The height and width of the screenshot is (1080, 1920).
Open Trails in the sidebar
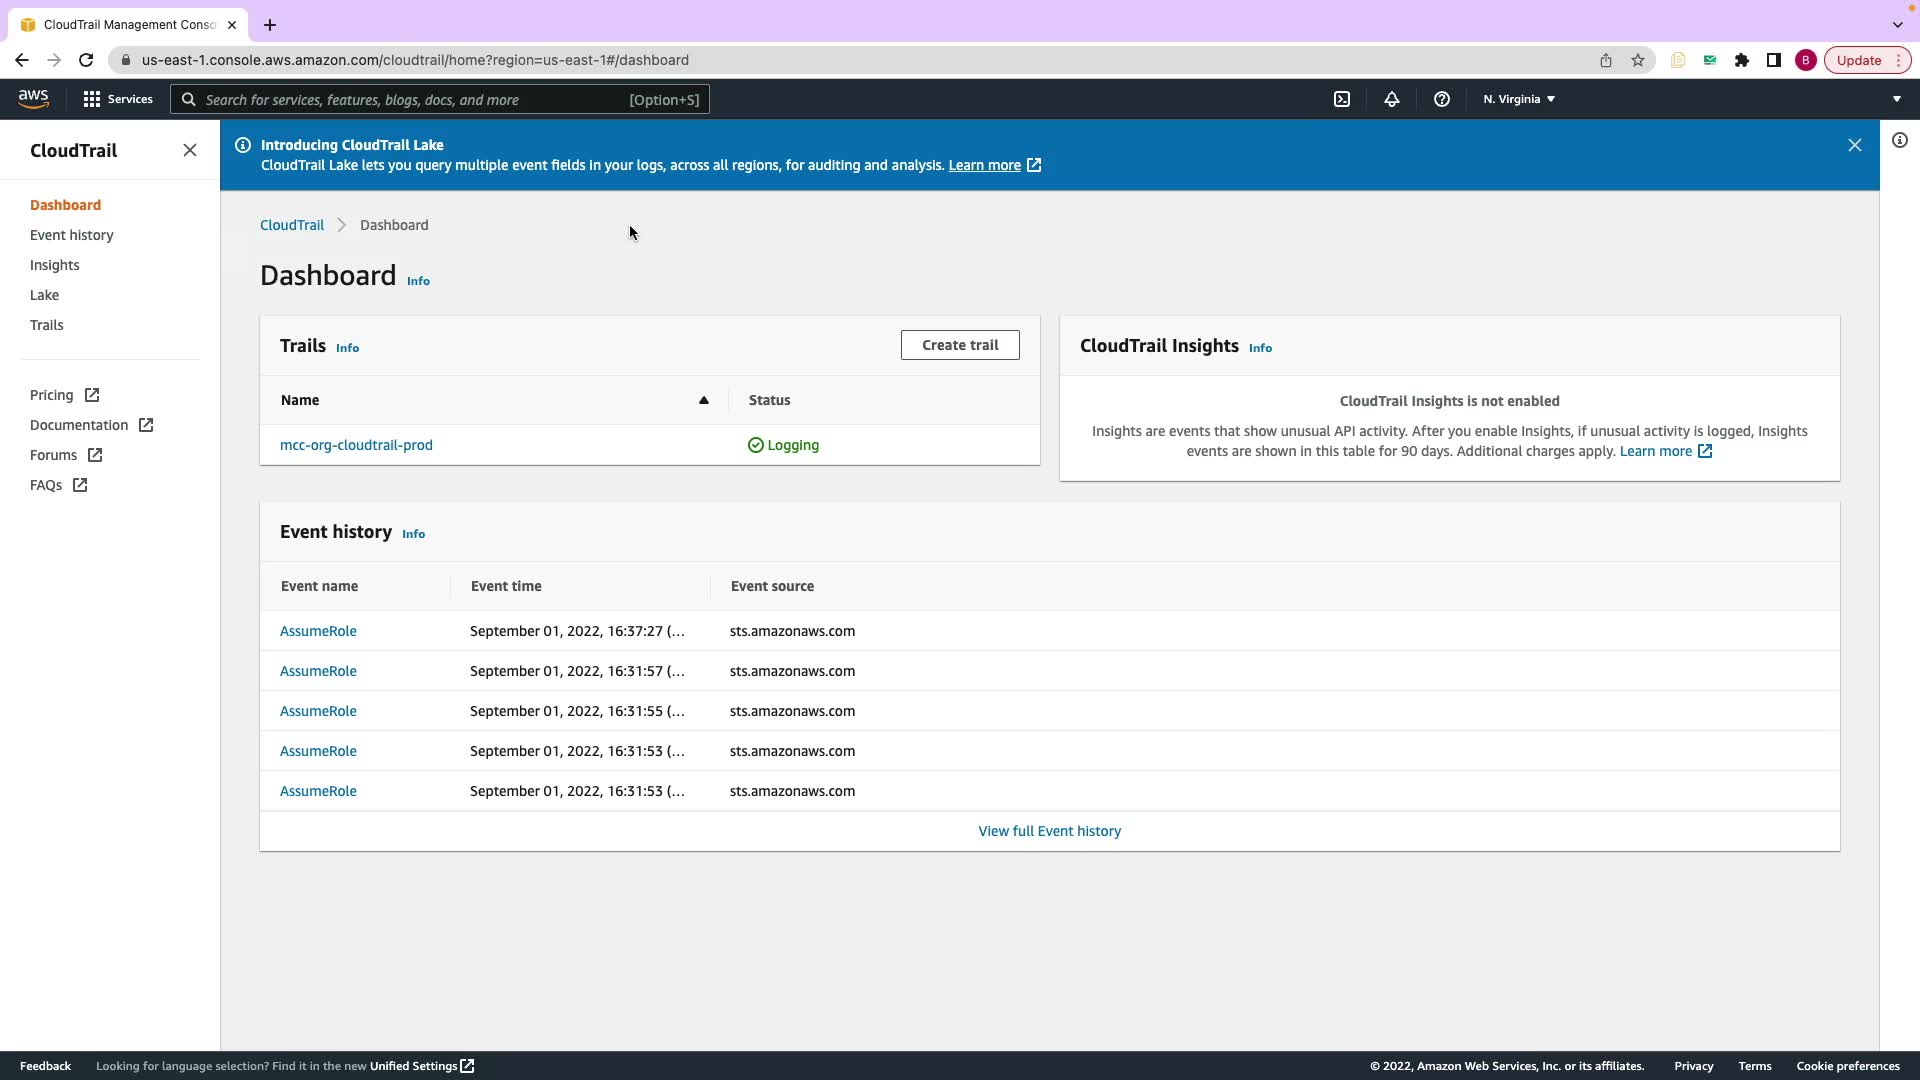pos(47,325)
